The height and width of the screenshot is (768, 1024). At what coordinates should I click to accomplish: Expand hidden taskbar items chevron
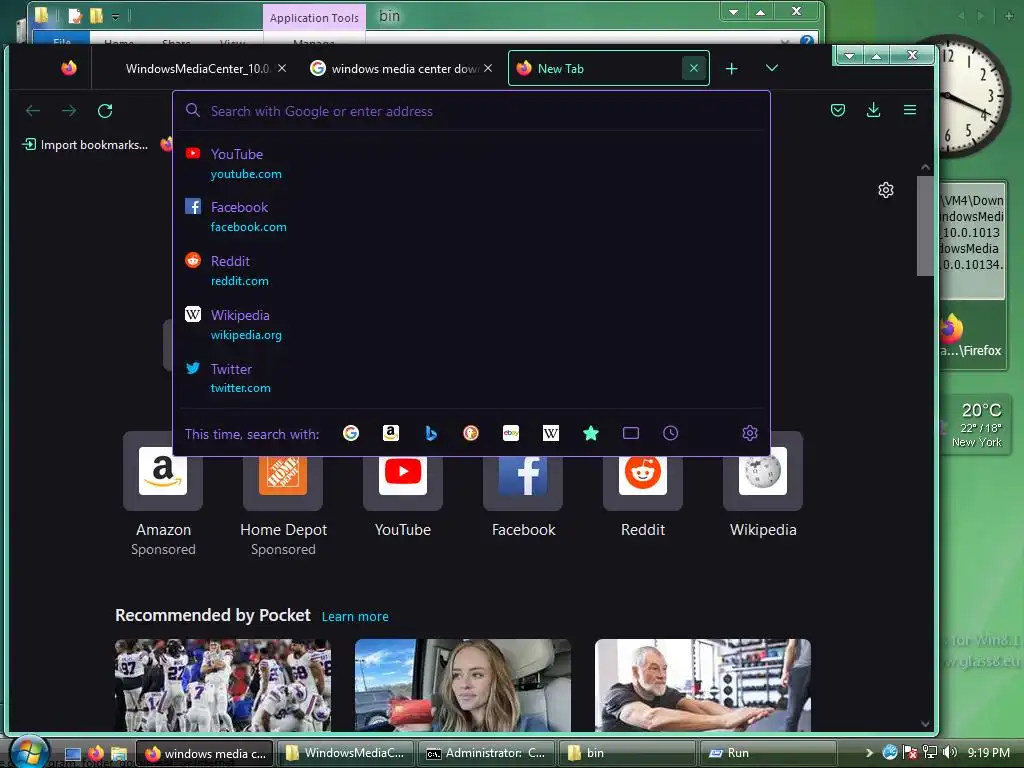pos(869,753)
